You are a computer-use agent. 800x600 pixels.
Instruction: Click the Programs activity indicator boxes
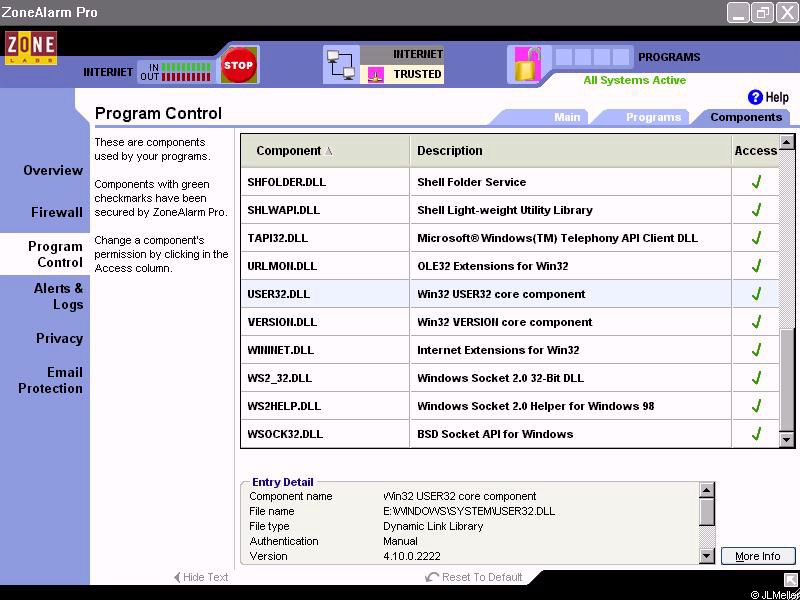(x=591, y=57)
